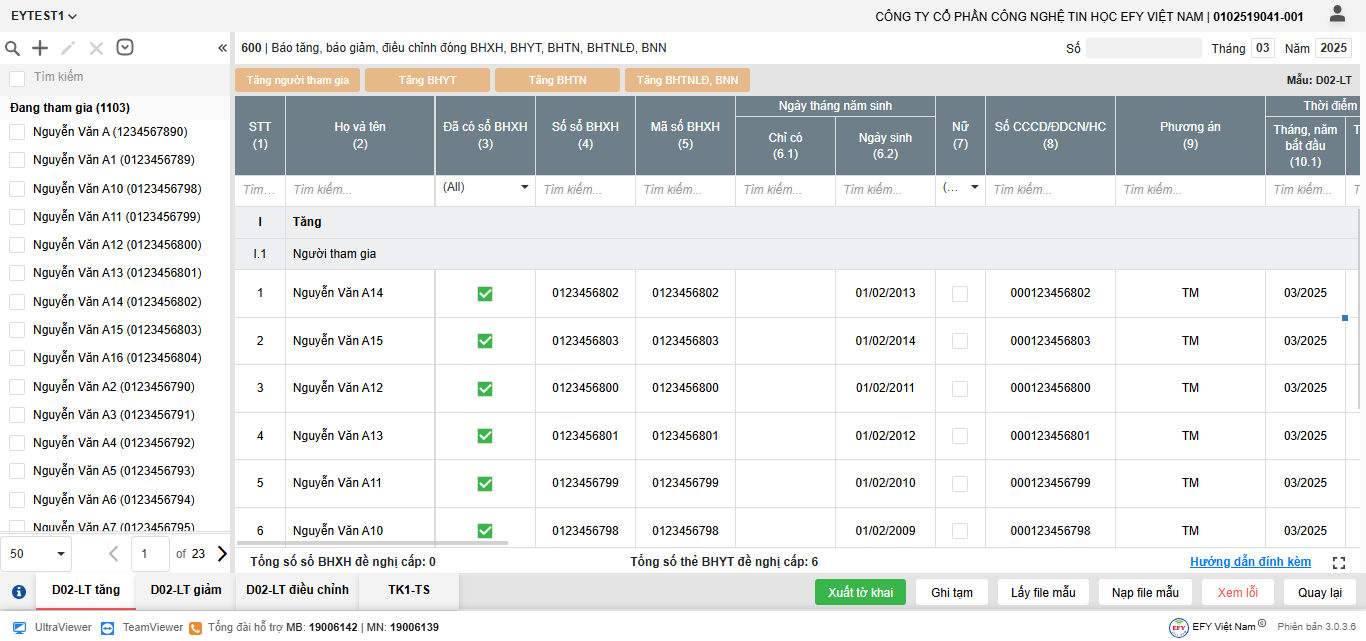Tick the select-all checkbox beside Tìm kiếm
1366x641 pixels.
point(17,78)
